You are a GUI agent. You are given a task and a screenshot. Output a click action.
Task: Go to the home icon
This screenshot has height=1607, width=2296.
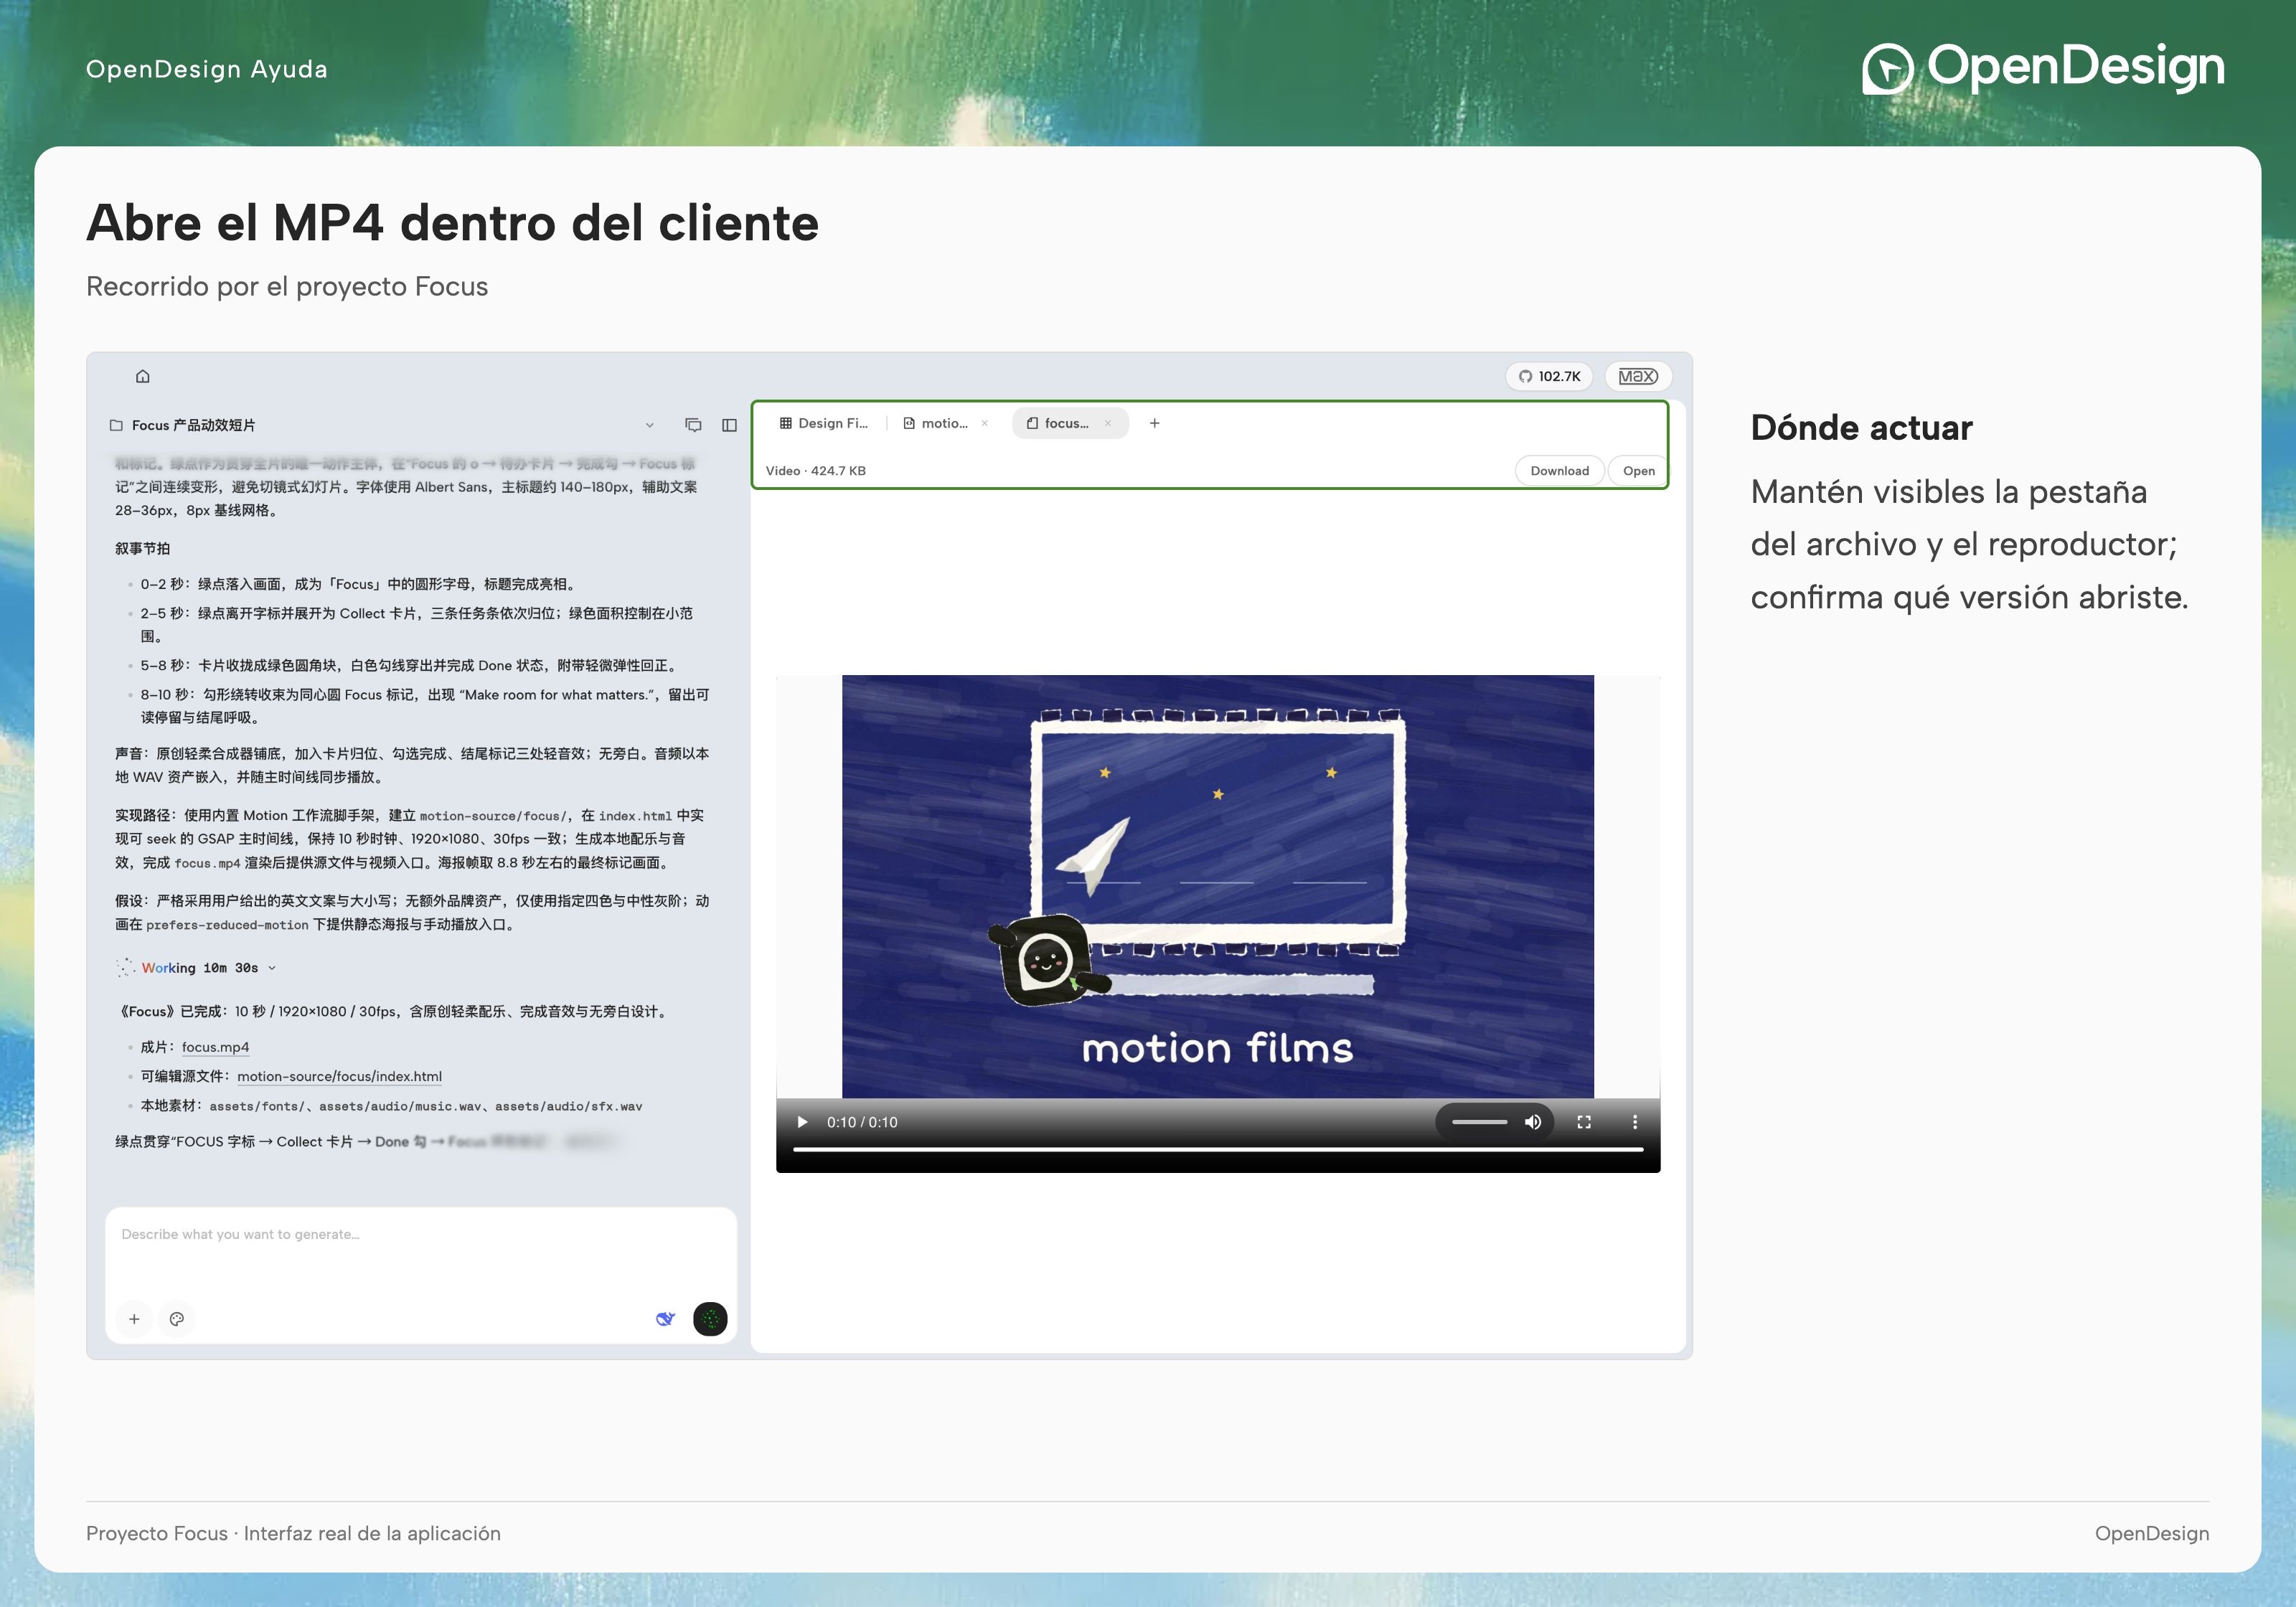click(143, 376)
